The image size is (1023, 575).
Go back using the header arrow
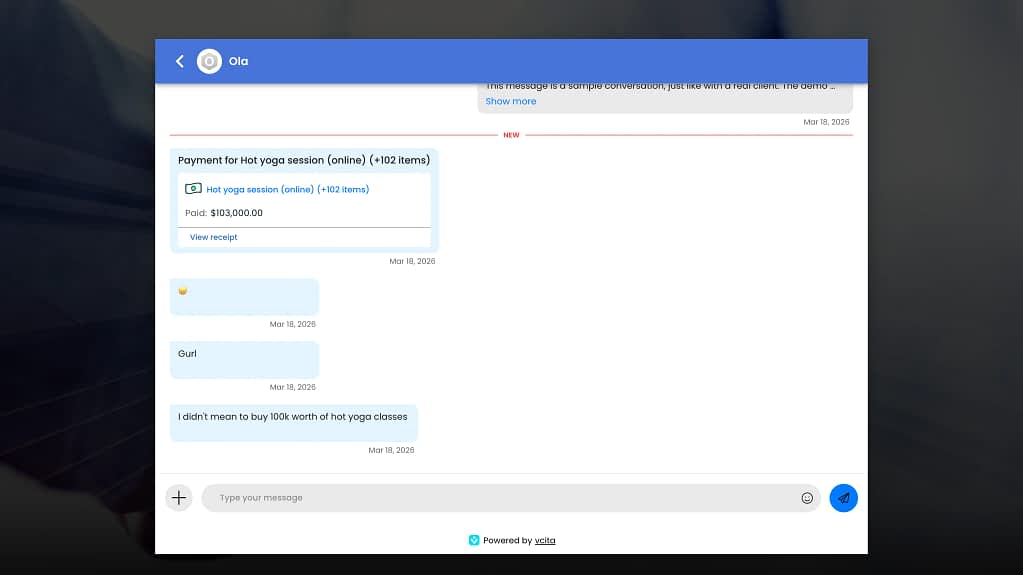click(x=179, y=61)
